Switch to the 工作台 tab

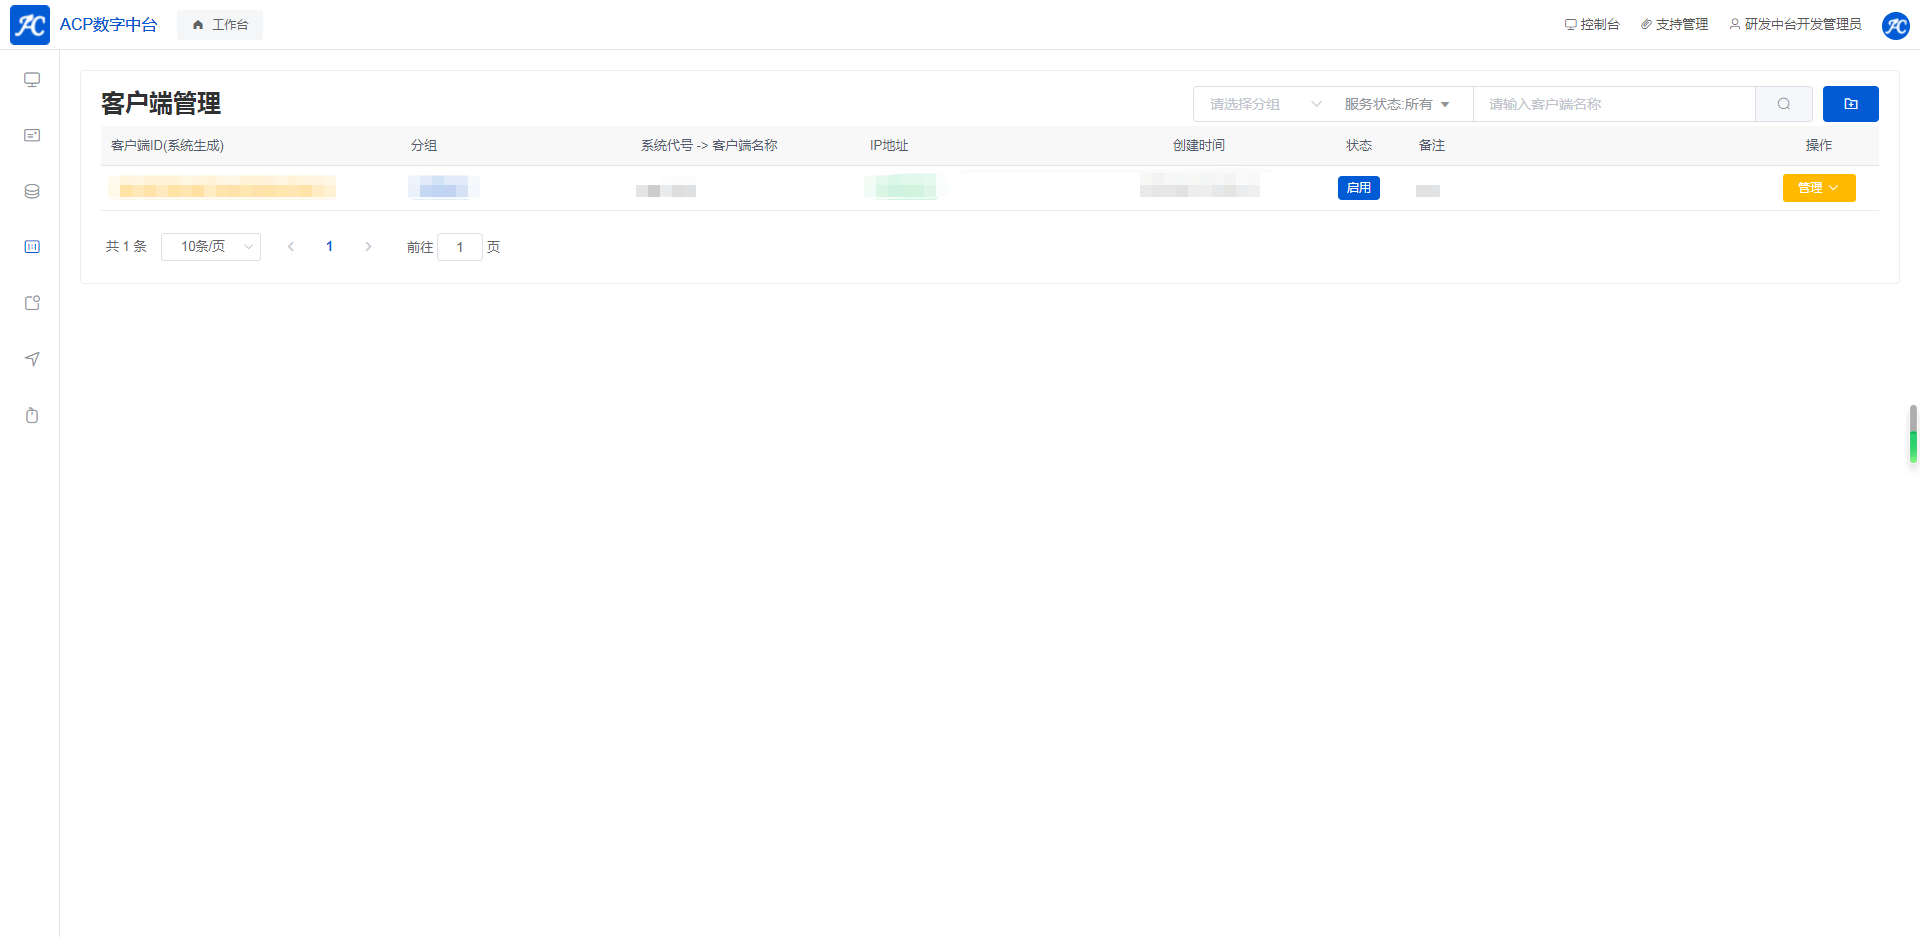point(220,25)
